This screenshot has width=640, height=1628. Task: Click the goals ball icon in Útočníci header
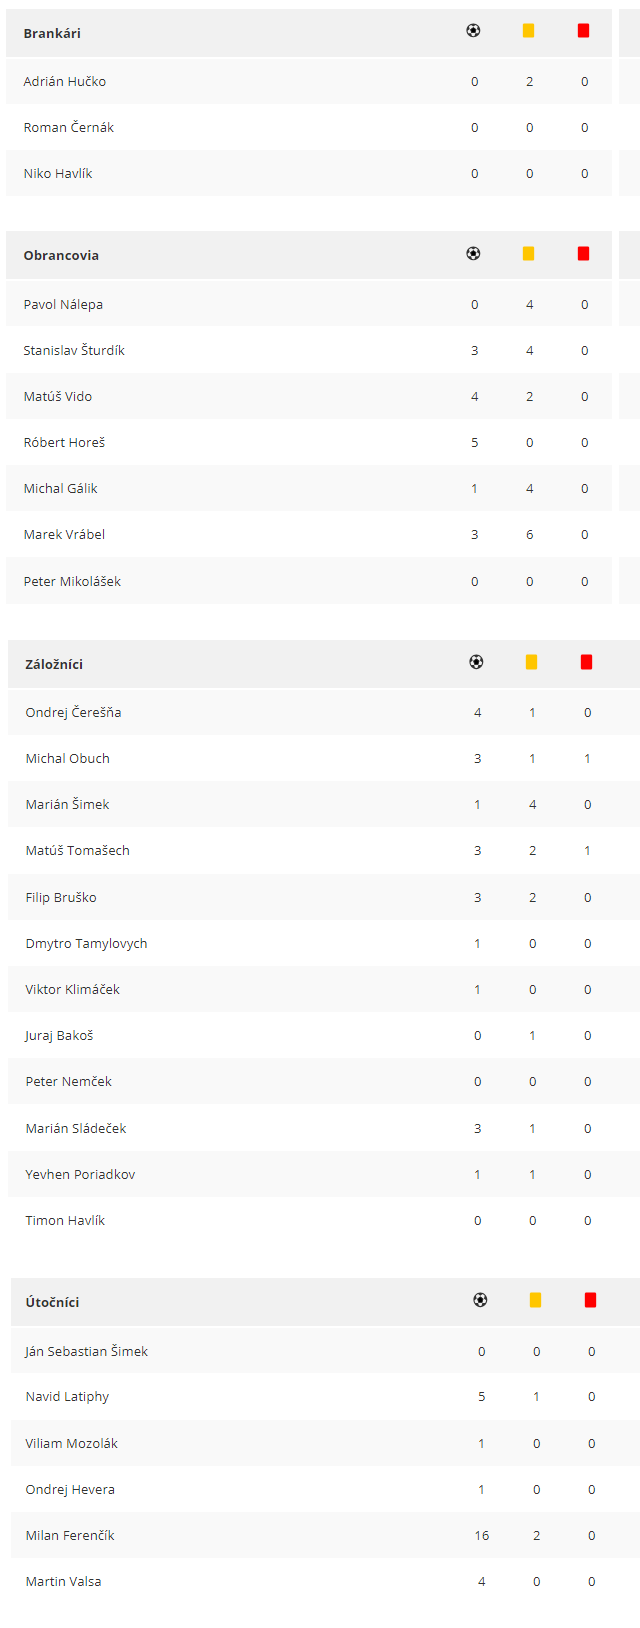480,1300
